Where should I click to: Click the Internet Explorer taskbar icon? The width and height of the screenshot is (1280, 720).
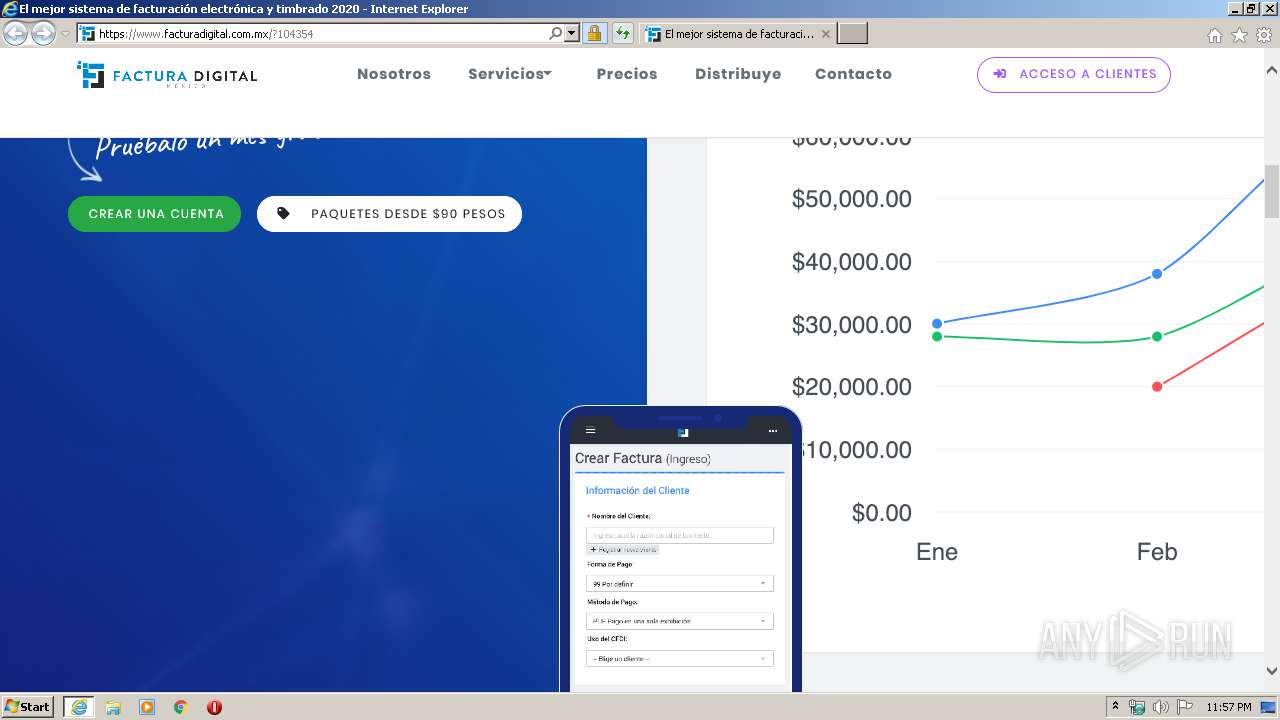click(79, 707)
